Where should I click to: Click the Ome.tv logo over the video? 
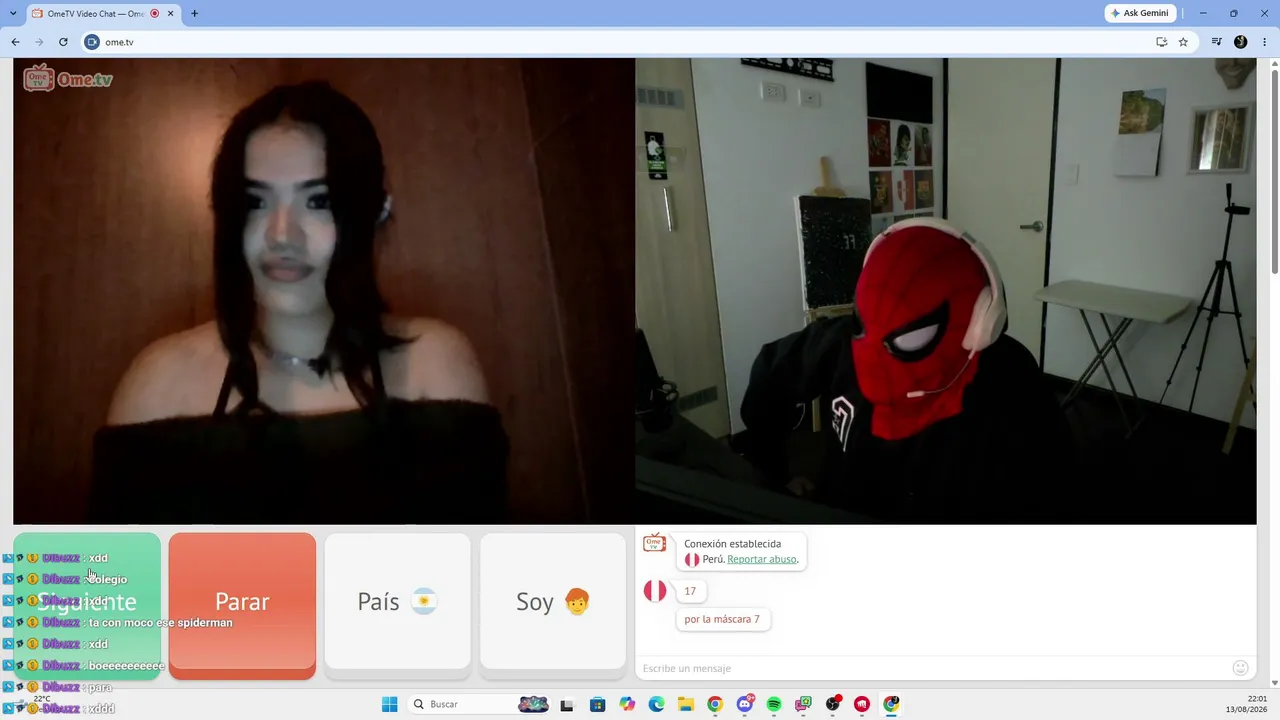coord(68,78)
